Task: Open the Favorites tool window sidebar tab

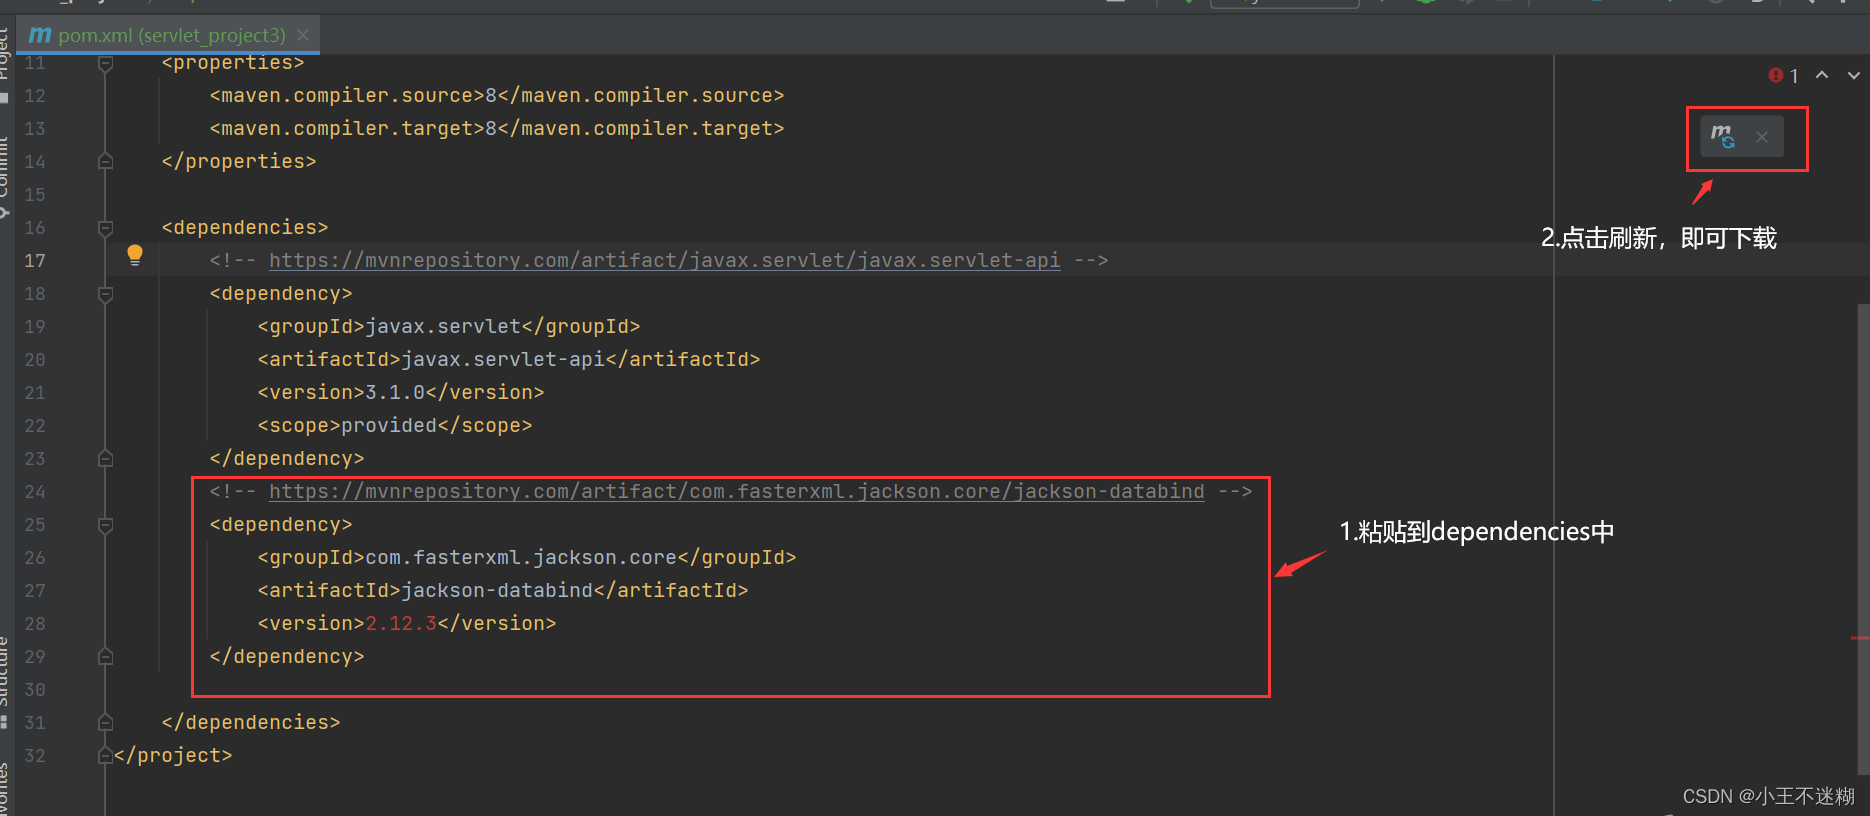Action: pyautogui.click(x=4, y=790)
